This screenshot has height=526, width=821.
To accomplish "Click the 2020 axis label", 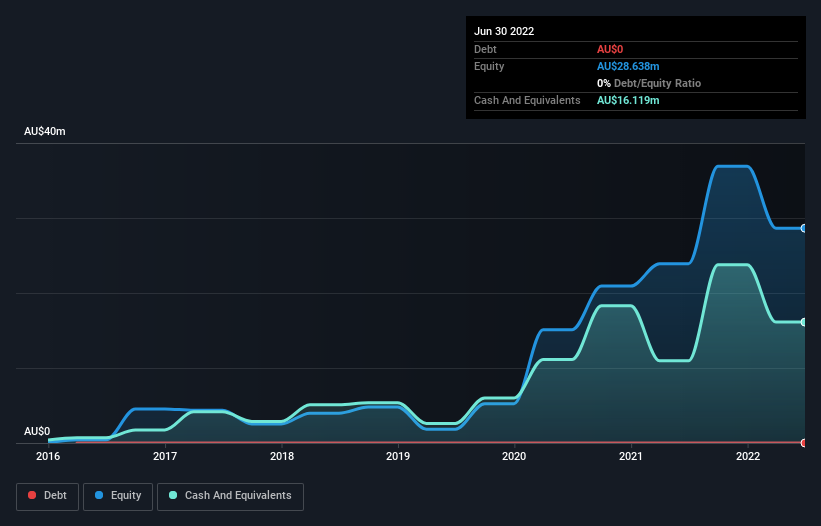I will (514, 456).
